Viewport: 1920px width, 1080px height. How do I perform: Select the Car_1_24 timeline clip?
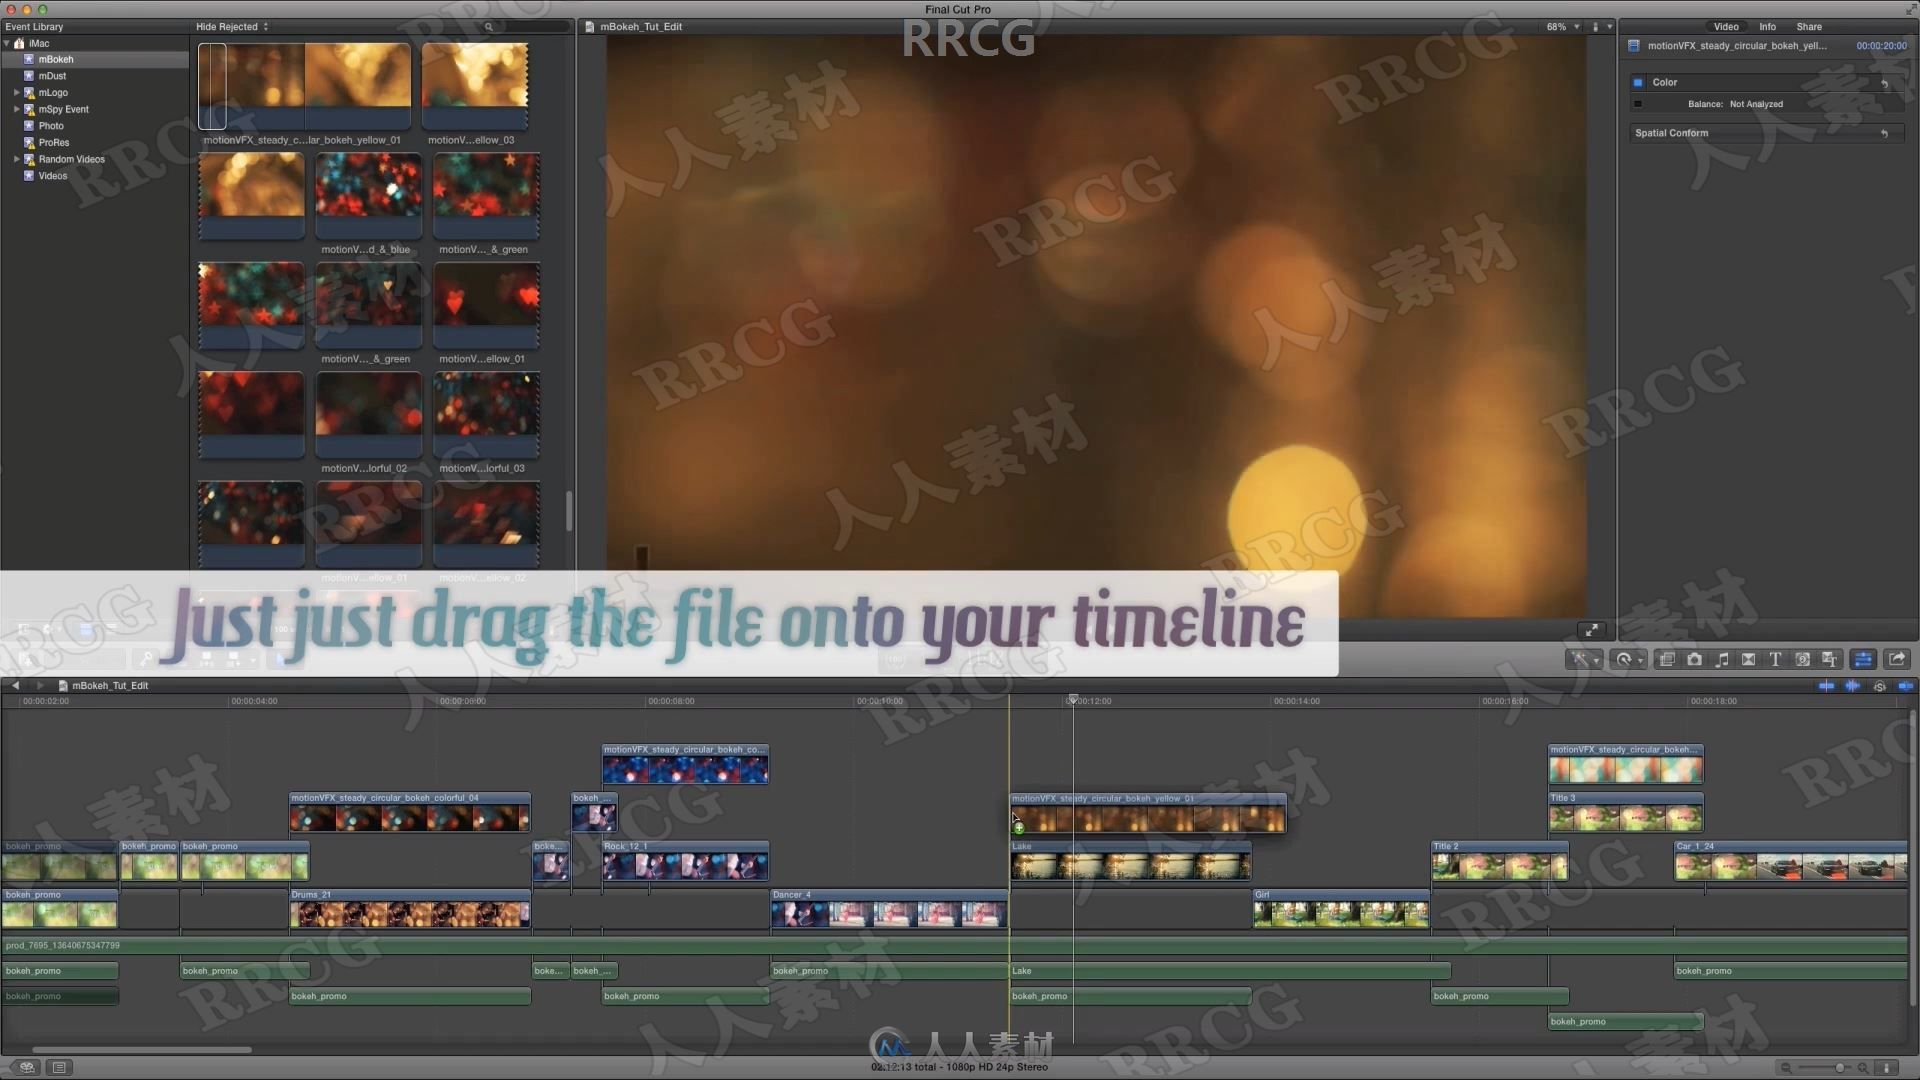[x=1791, y=861]
